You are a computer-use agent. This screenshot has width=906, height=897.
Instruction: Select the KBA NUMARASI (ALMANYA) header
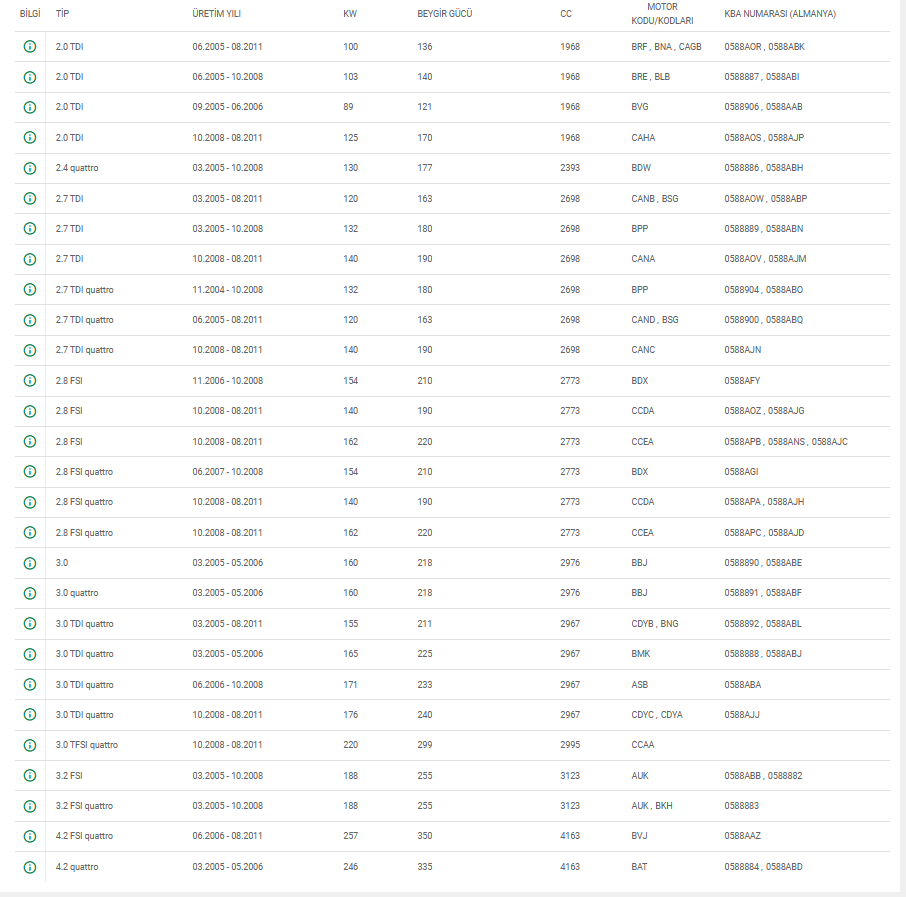(780, 14)
